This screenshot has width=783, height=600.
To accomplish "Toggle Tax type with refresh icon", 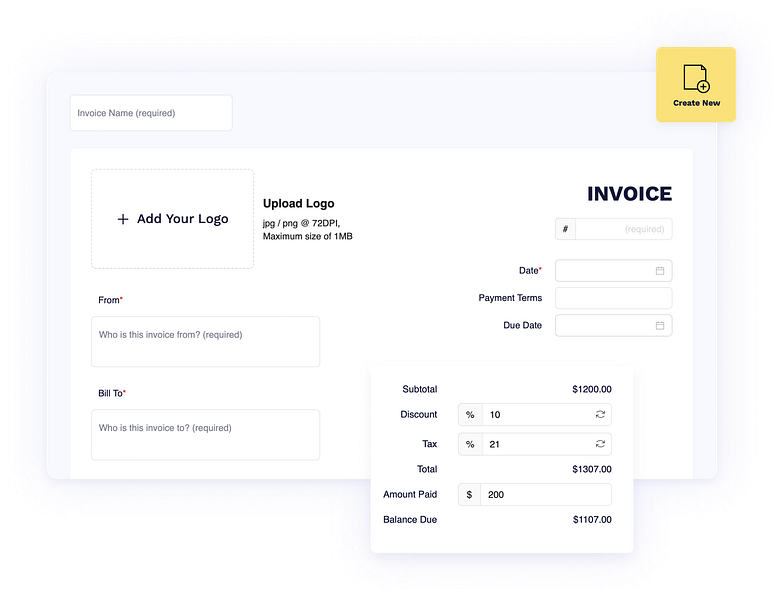I will [600, 444].
